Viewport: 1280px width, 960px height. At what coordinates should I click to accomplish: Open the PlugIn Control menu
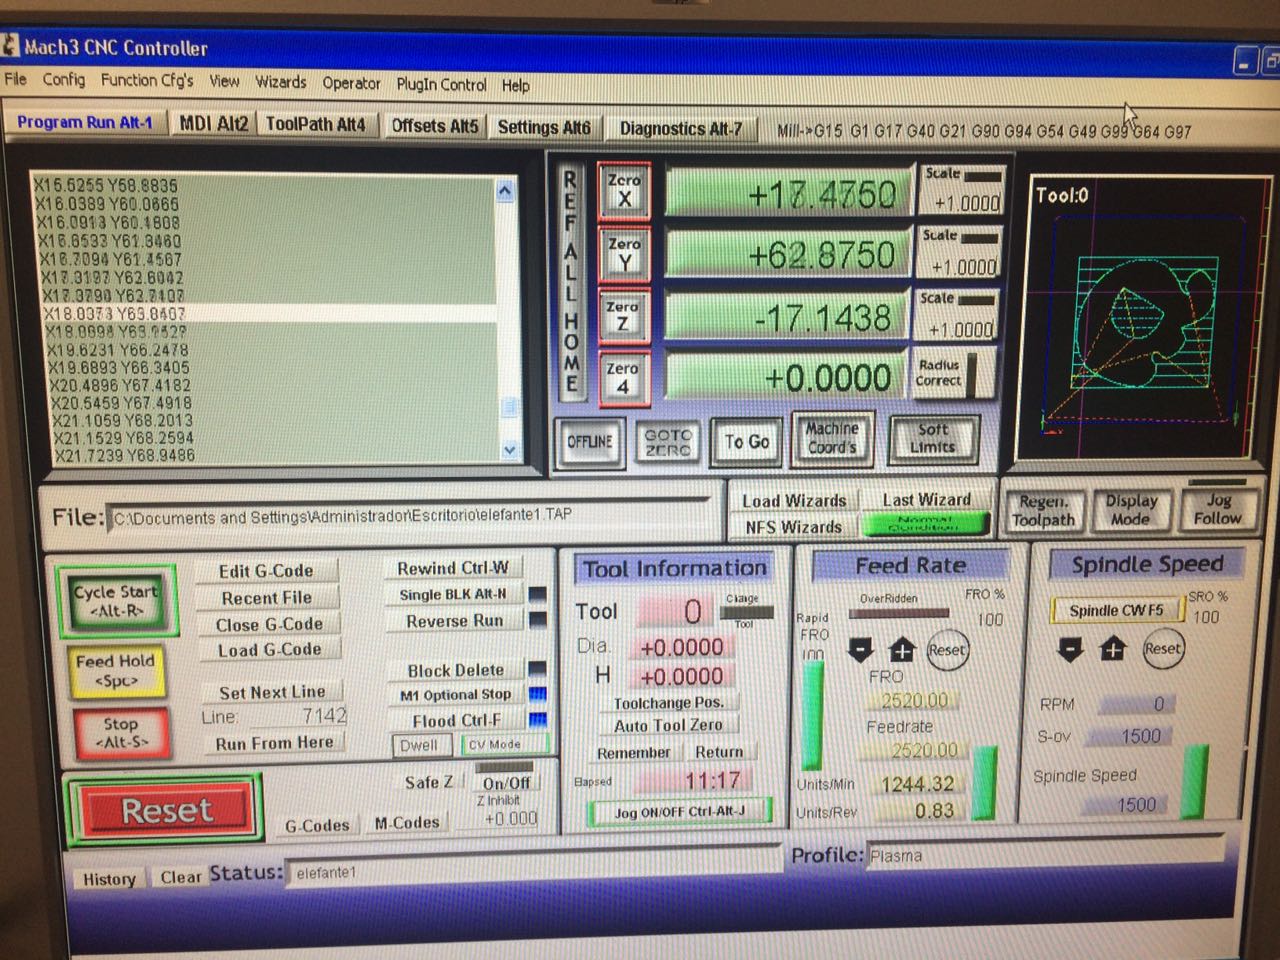(x=441, y=84)
